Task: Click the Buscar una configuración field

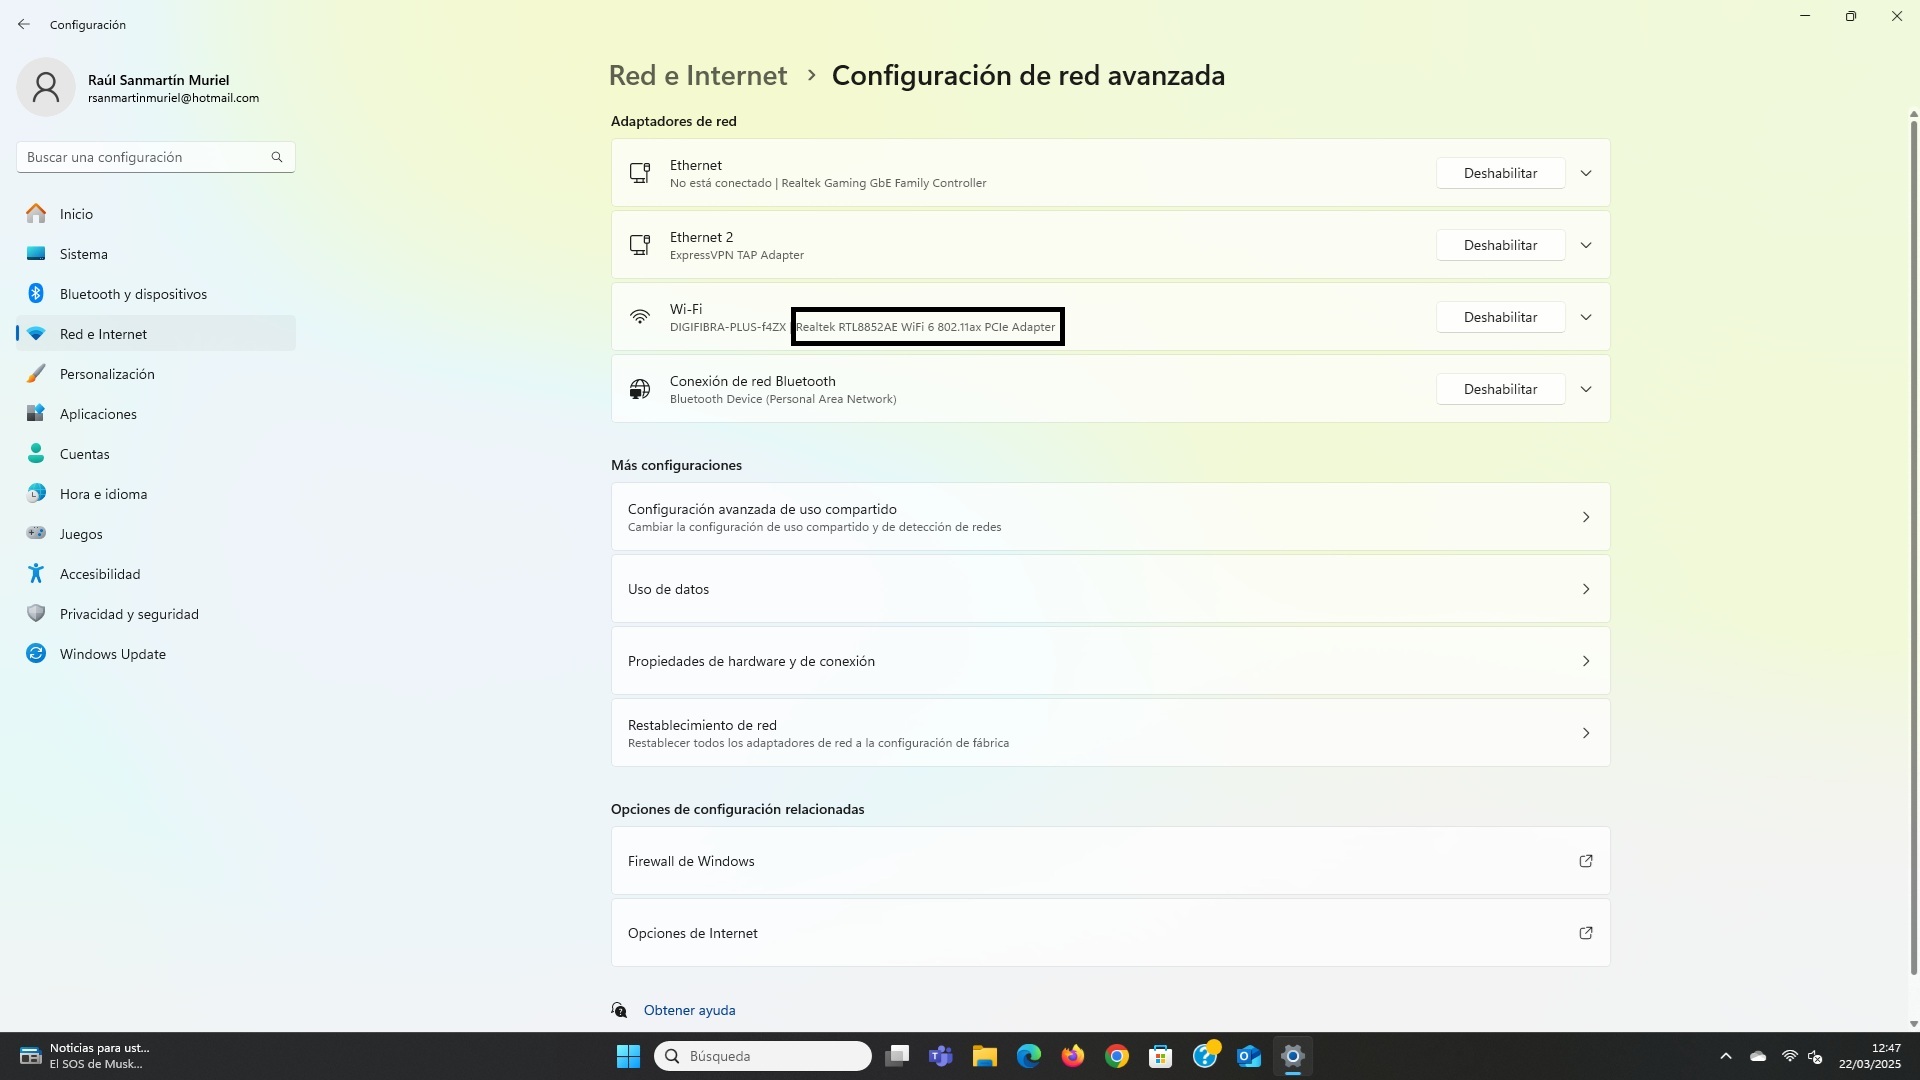Action: tap(145, 157)
